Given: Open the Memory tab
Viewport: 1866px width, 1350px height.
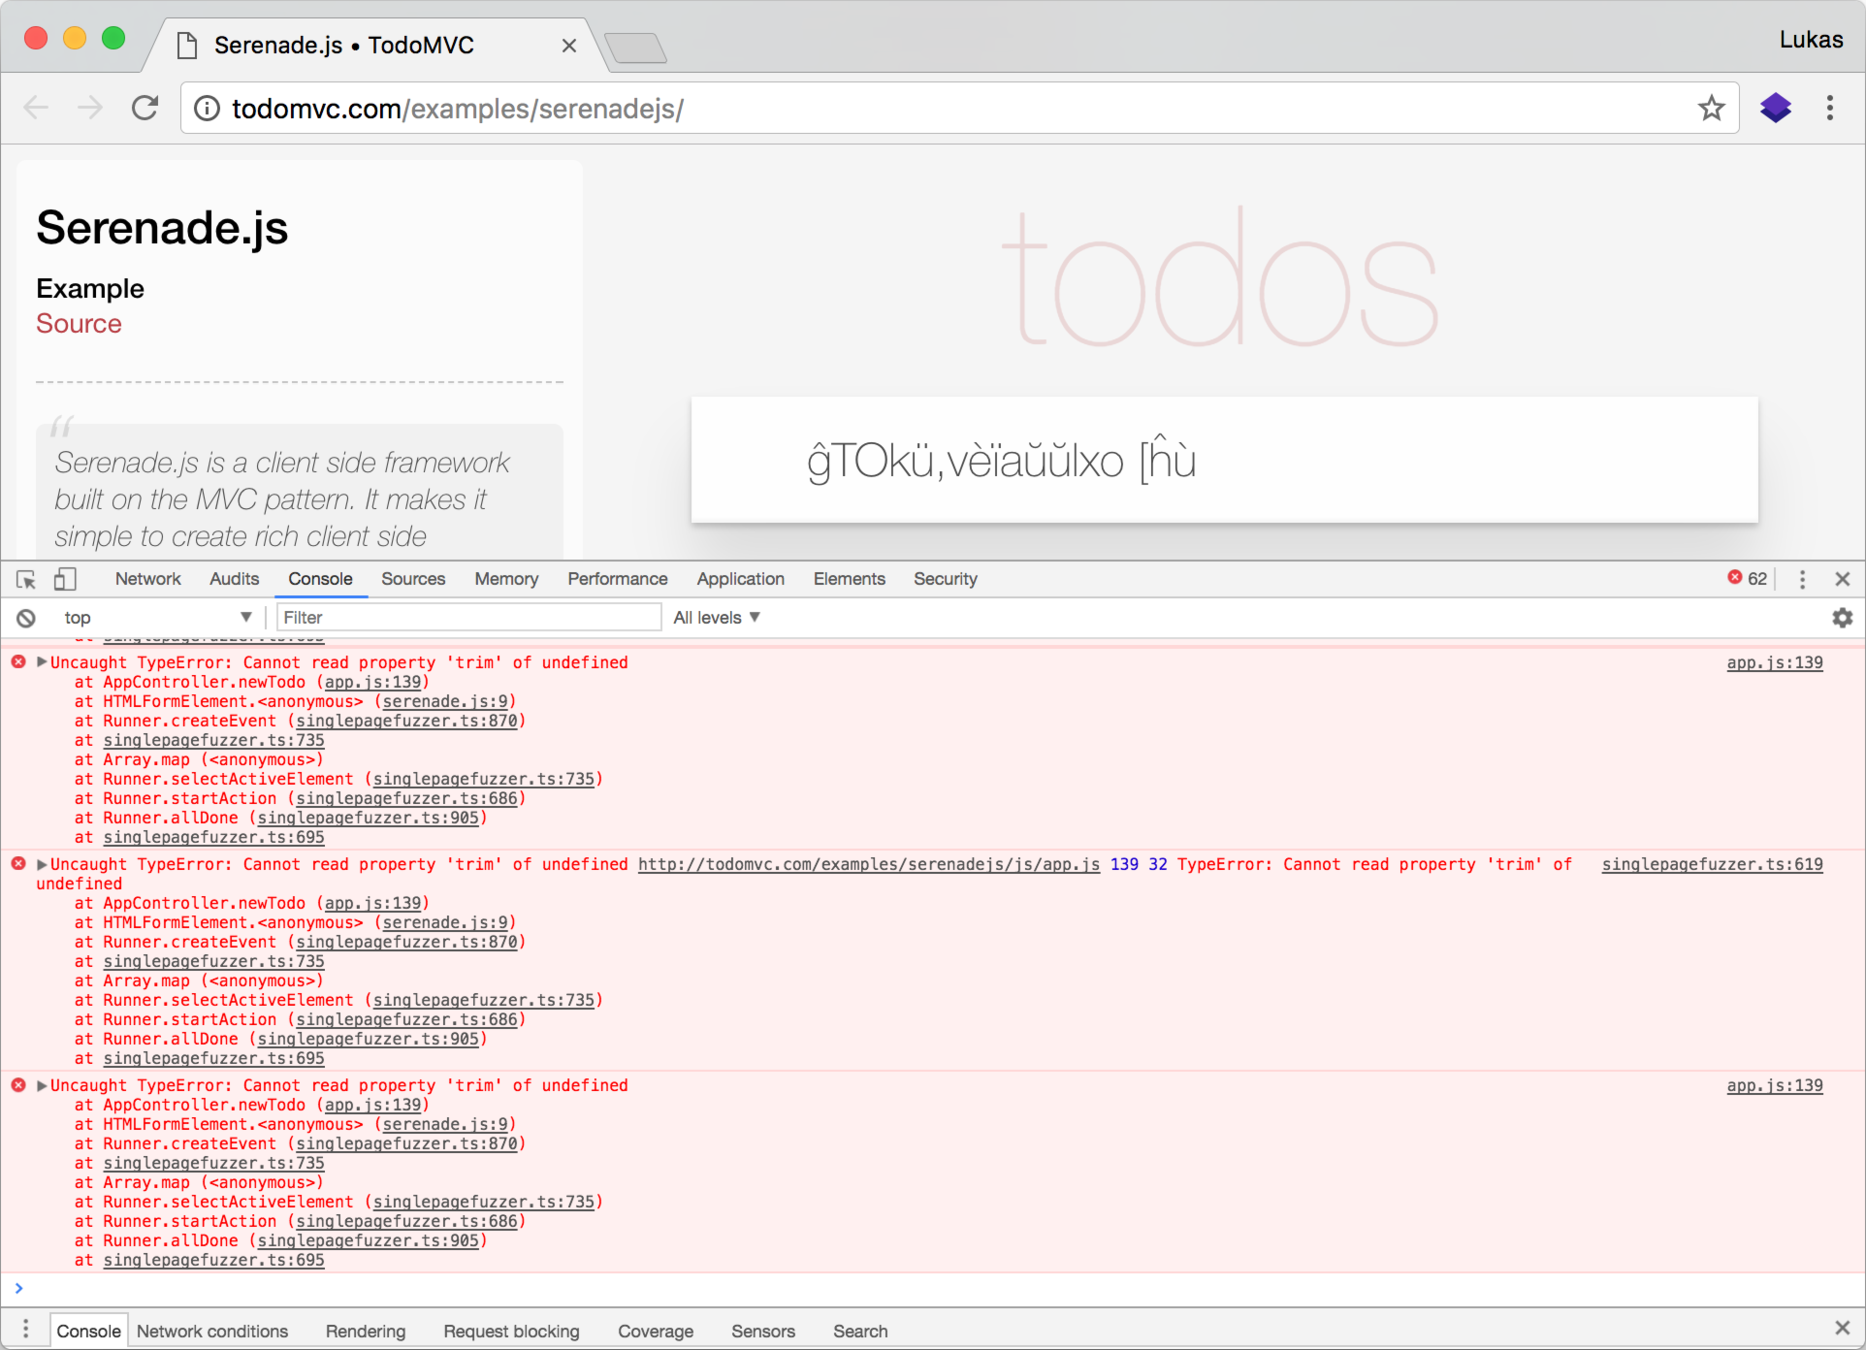Looking at the screenshot, I should [506, 579].
